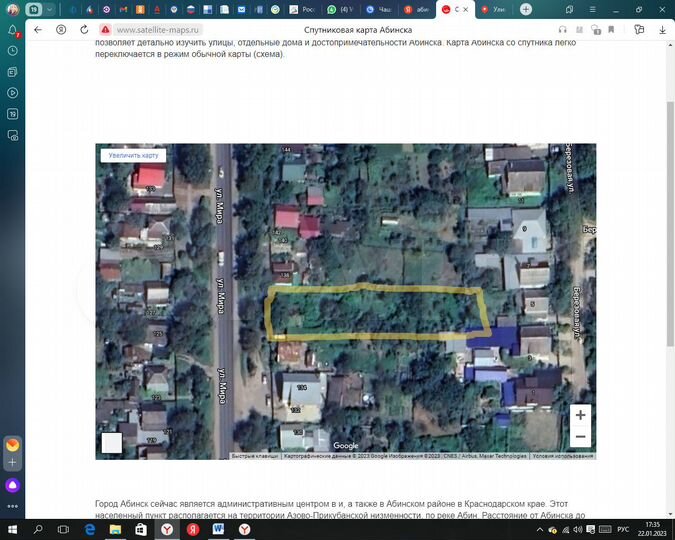The height and width of the screenshot is (540, 675).
Task: Zoom out the map with minus button
Action: tap(580, 436)
